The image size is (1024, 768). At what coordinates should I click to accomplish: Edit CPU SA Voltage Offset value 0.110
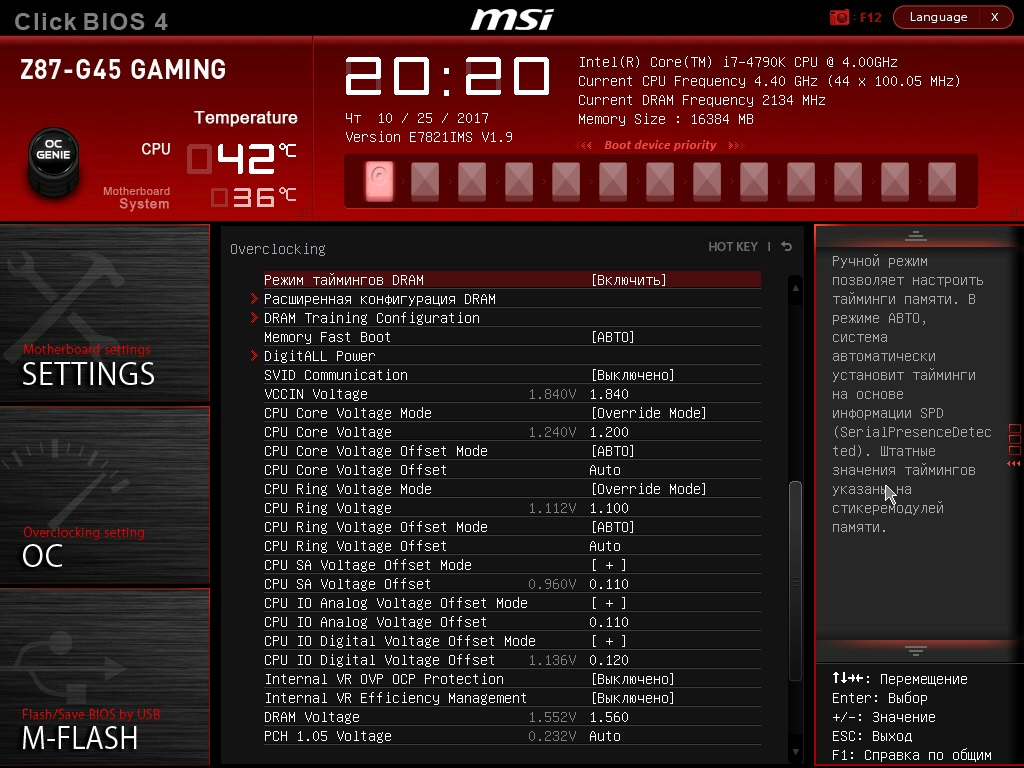click(x=609, y=584)
